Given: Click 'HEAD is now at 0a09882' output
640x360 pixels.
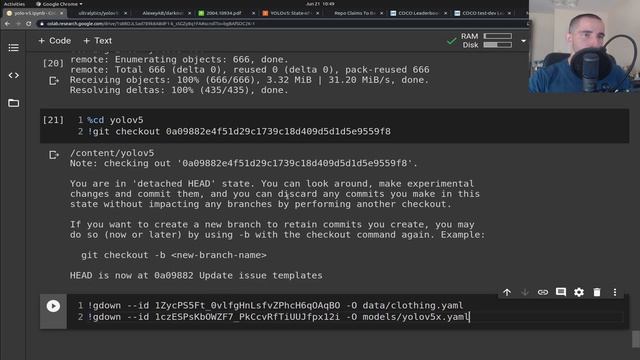Looking at the screenshot, I should [x=196, y=276].
